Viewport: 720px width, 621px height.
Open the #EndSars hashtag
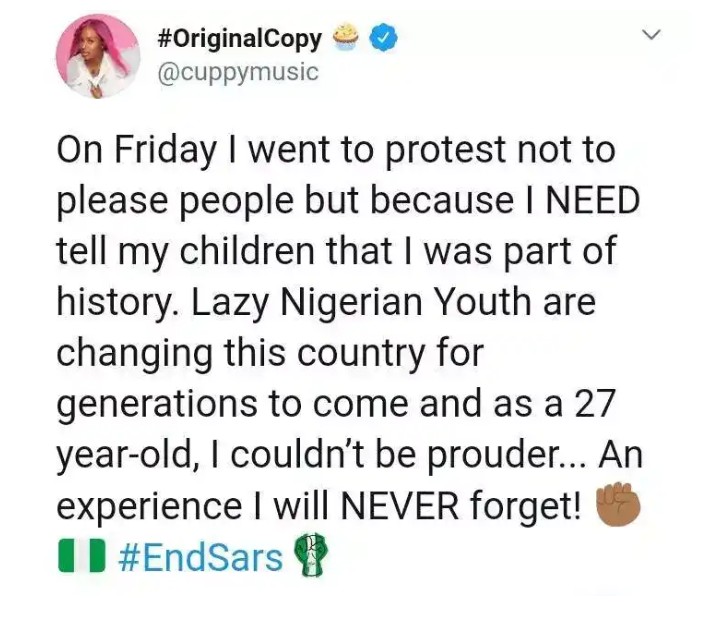click(200, 556)
